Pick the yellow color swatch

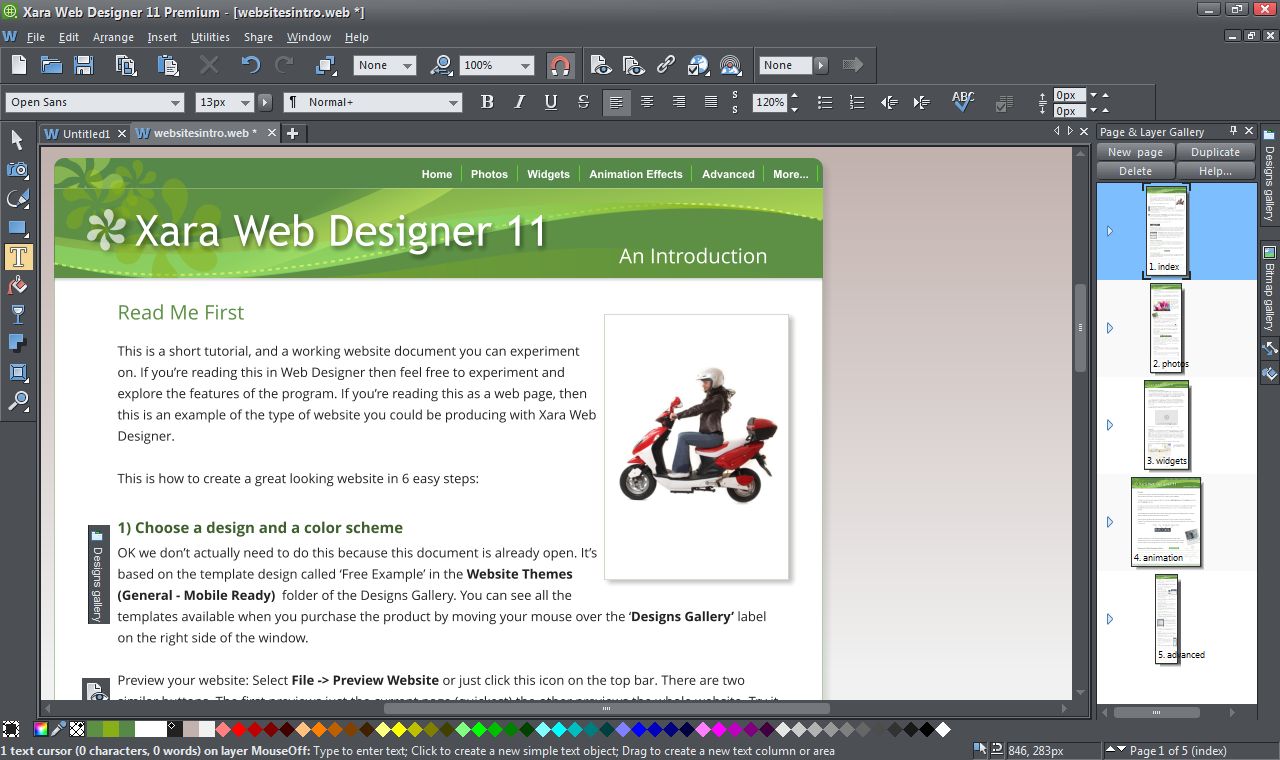(399, 729)
